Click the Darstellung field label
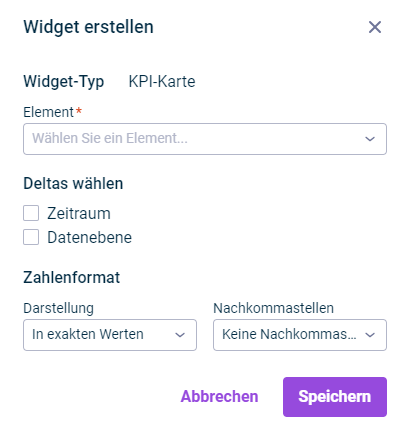The width and height of the screenshot is (407, 431). click(x=58, y=308)
